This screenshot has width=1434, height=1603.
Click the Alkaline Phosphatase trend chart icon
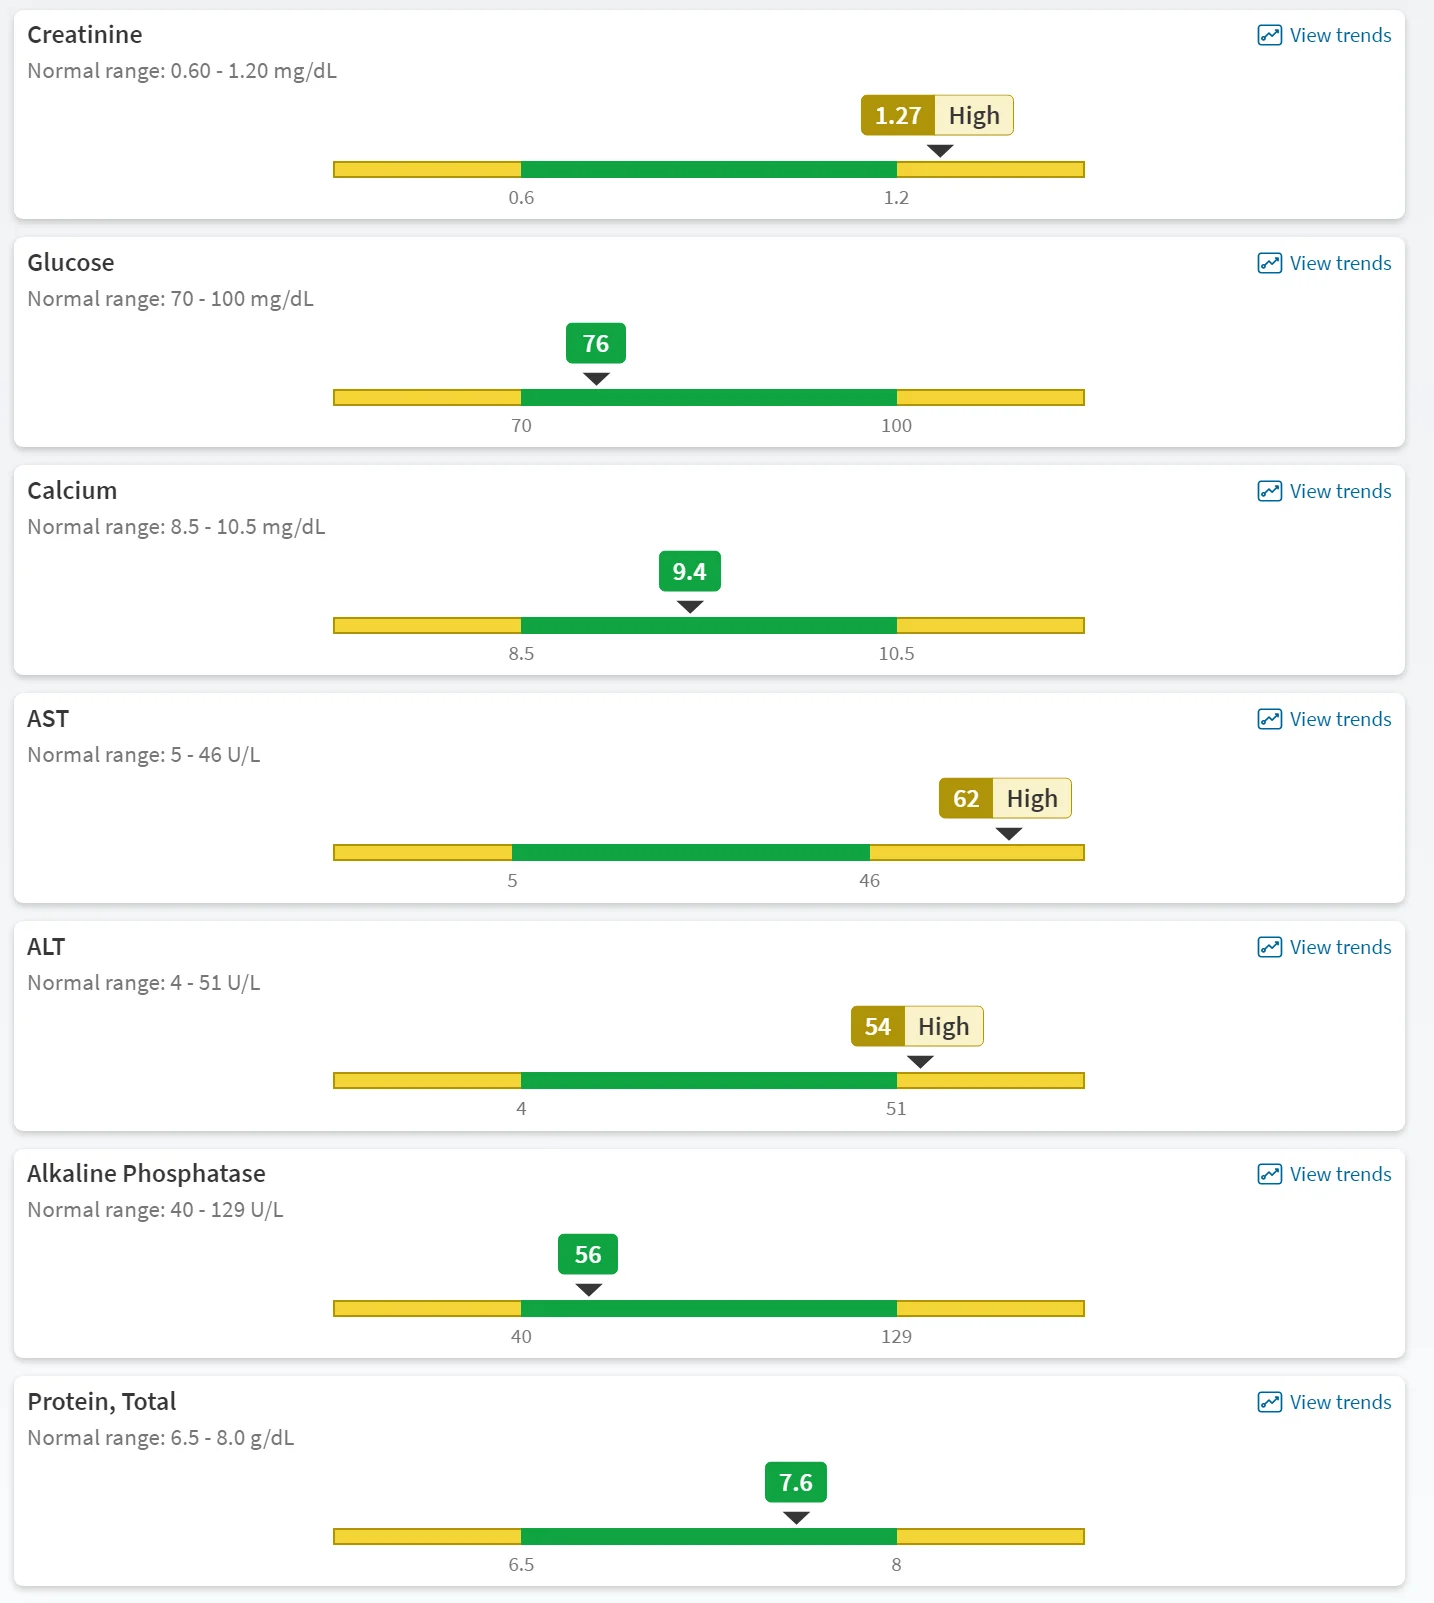[x=1269, y=1174]
